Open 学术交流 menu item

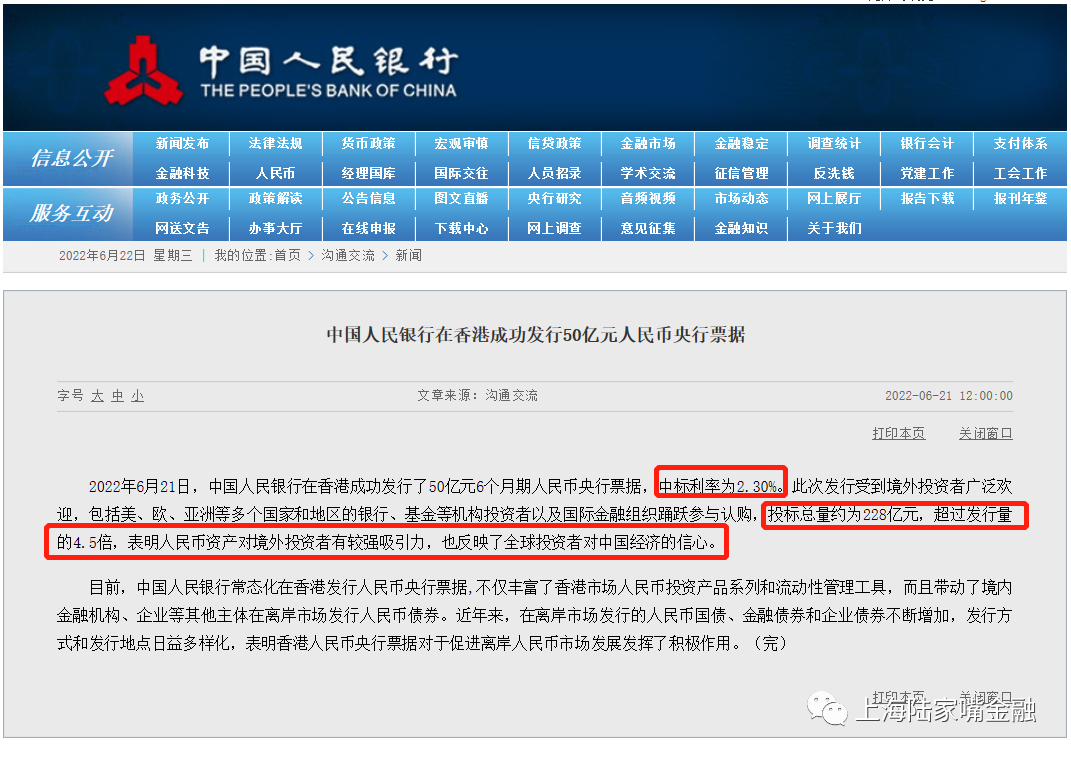pos(648,174)
